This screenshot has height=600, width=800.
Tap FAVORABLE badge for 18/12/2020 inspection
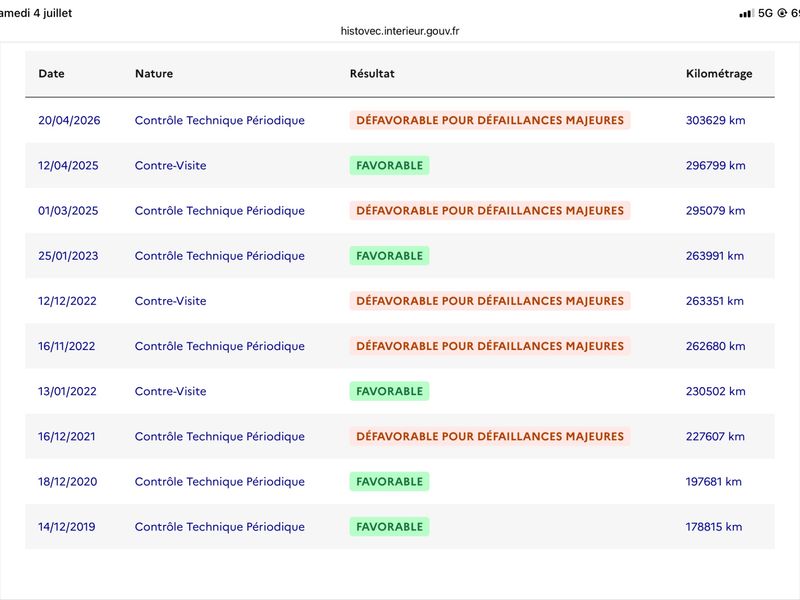tap(389, 482)
